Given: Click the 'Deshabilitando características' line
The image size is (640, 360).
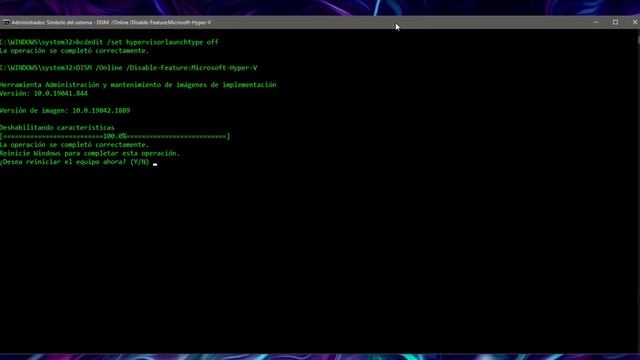Looking at the screenshot, I should 57,128.
